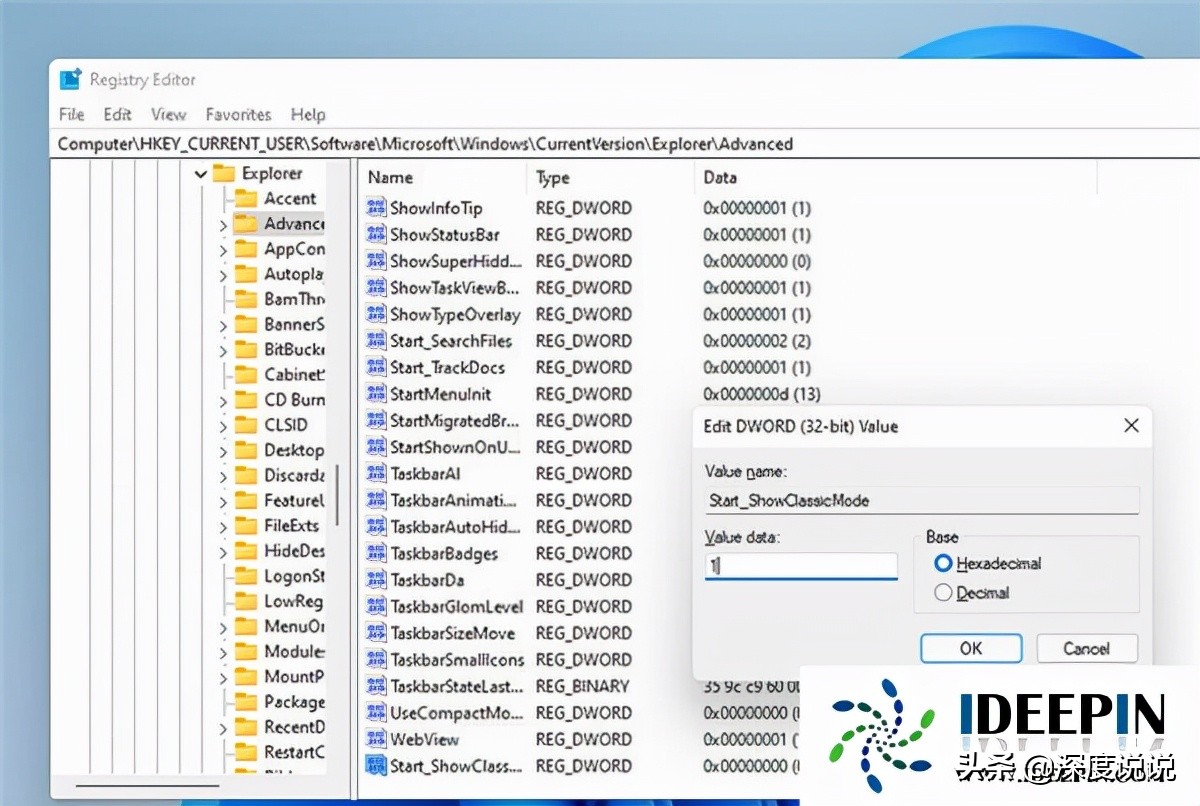Click the Value name field Start_ShowClassicMode
Viewport: 1200px width, 806px height.
(x=921, y=500)
